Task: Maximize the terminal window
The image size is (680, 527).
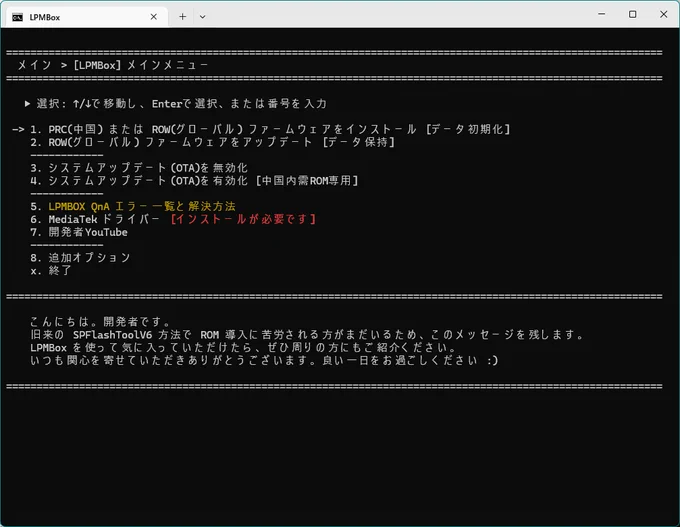Action: pyautogui.click(x=633, y=14)
